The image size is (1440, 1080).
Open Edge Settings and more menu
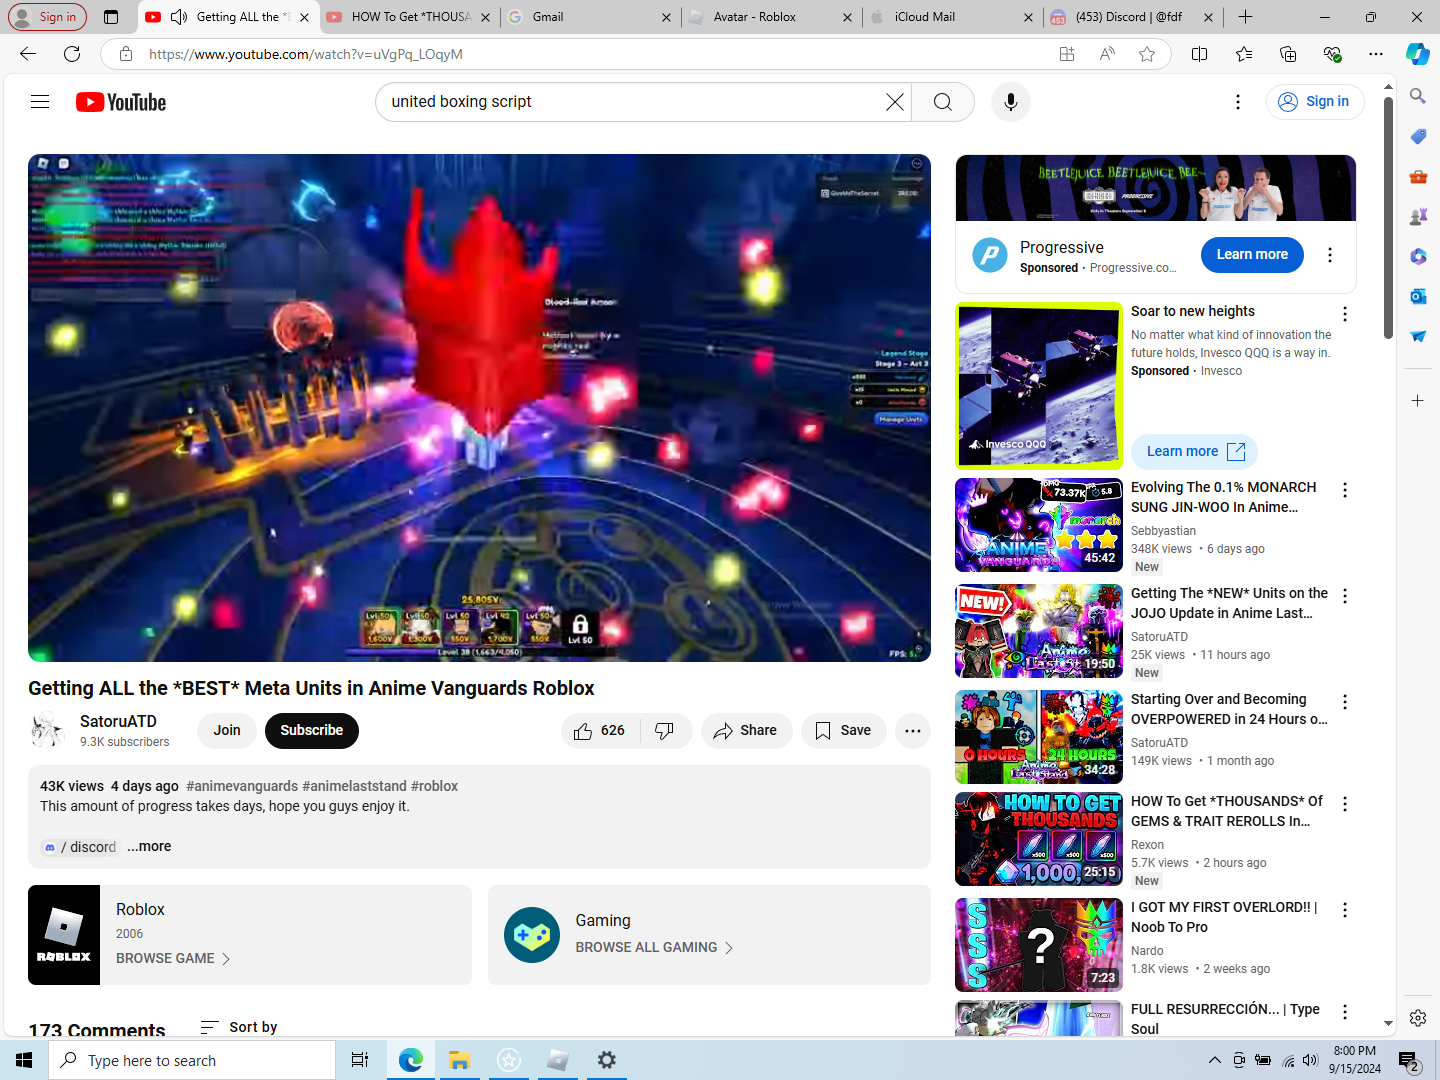click(1376, 54)
